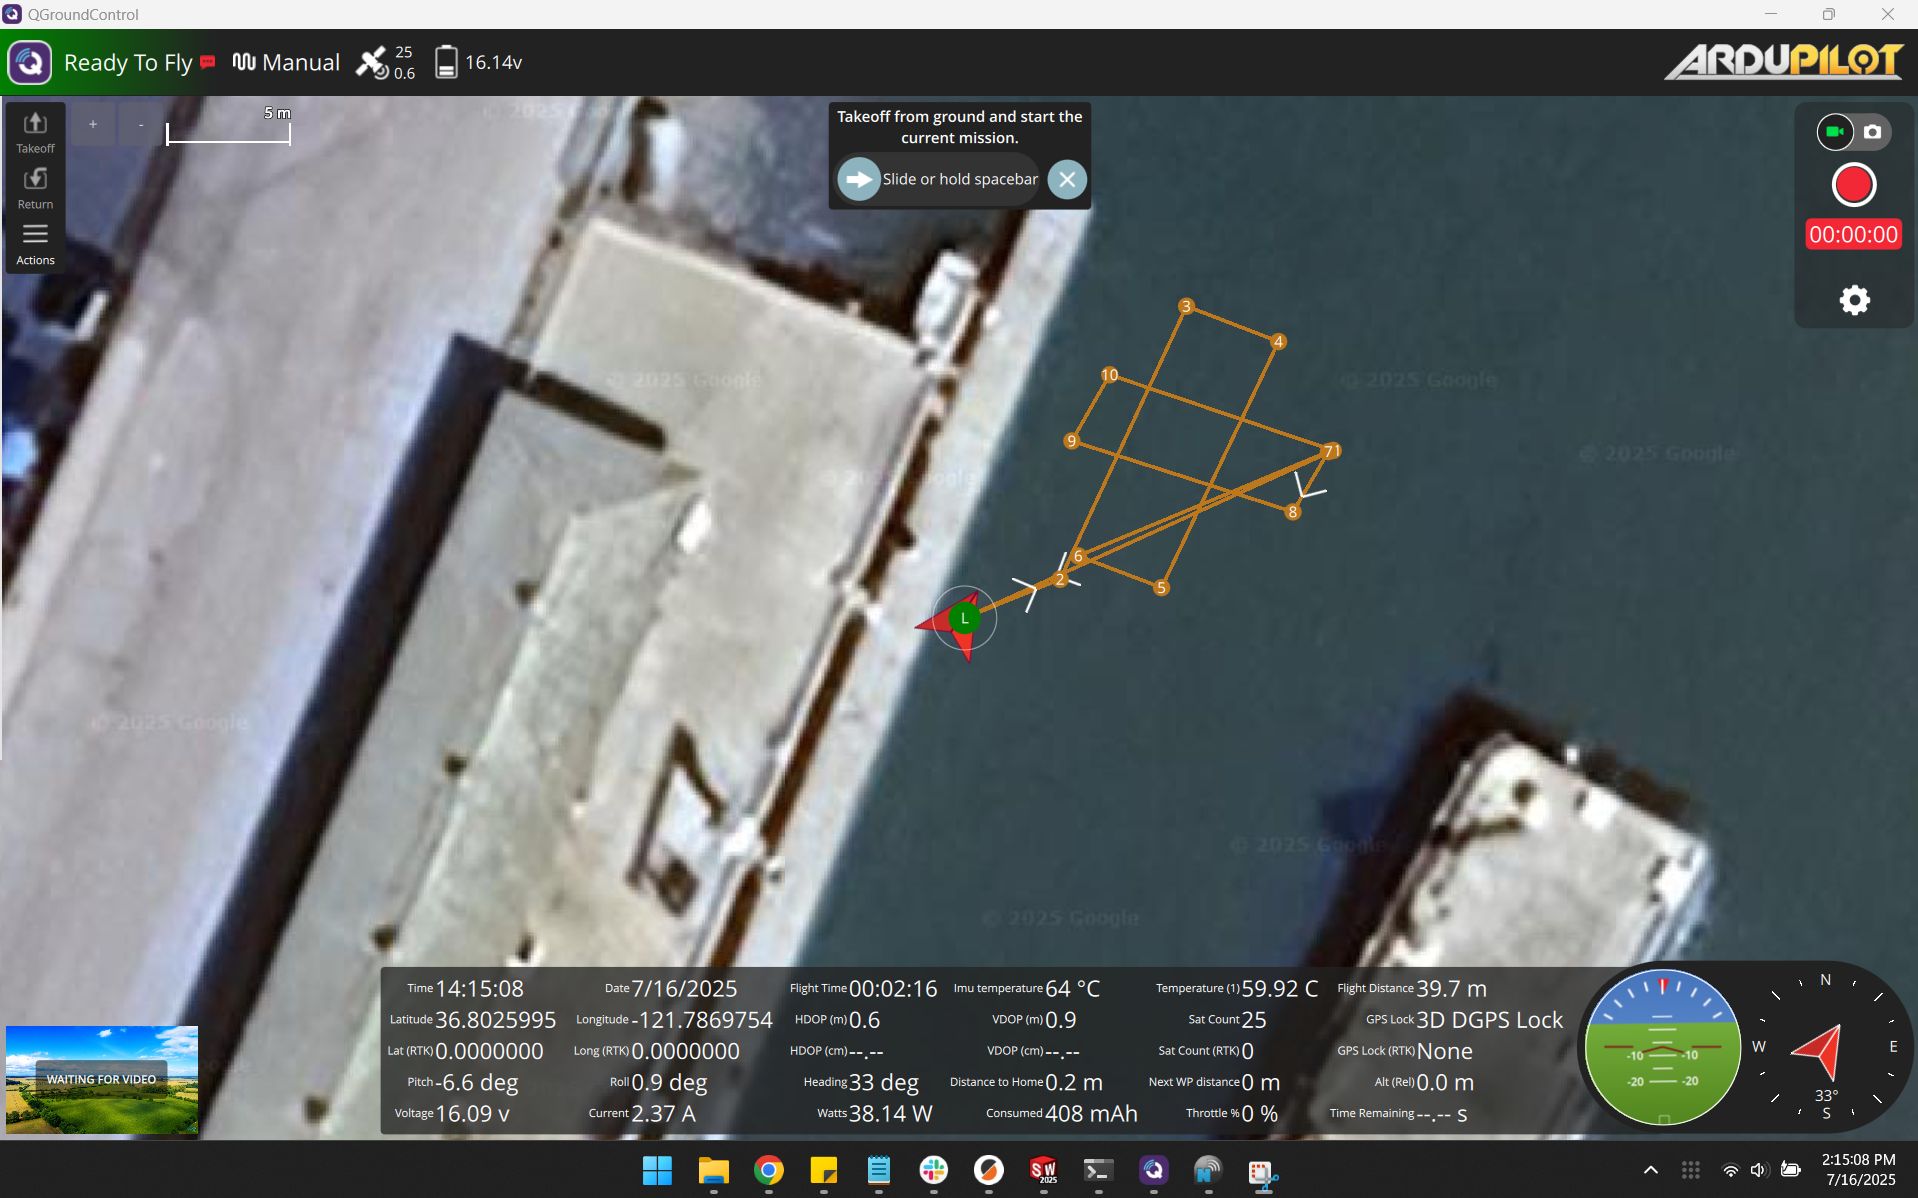Click the Ready To Fly status

tap(128, 62)
